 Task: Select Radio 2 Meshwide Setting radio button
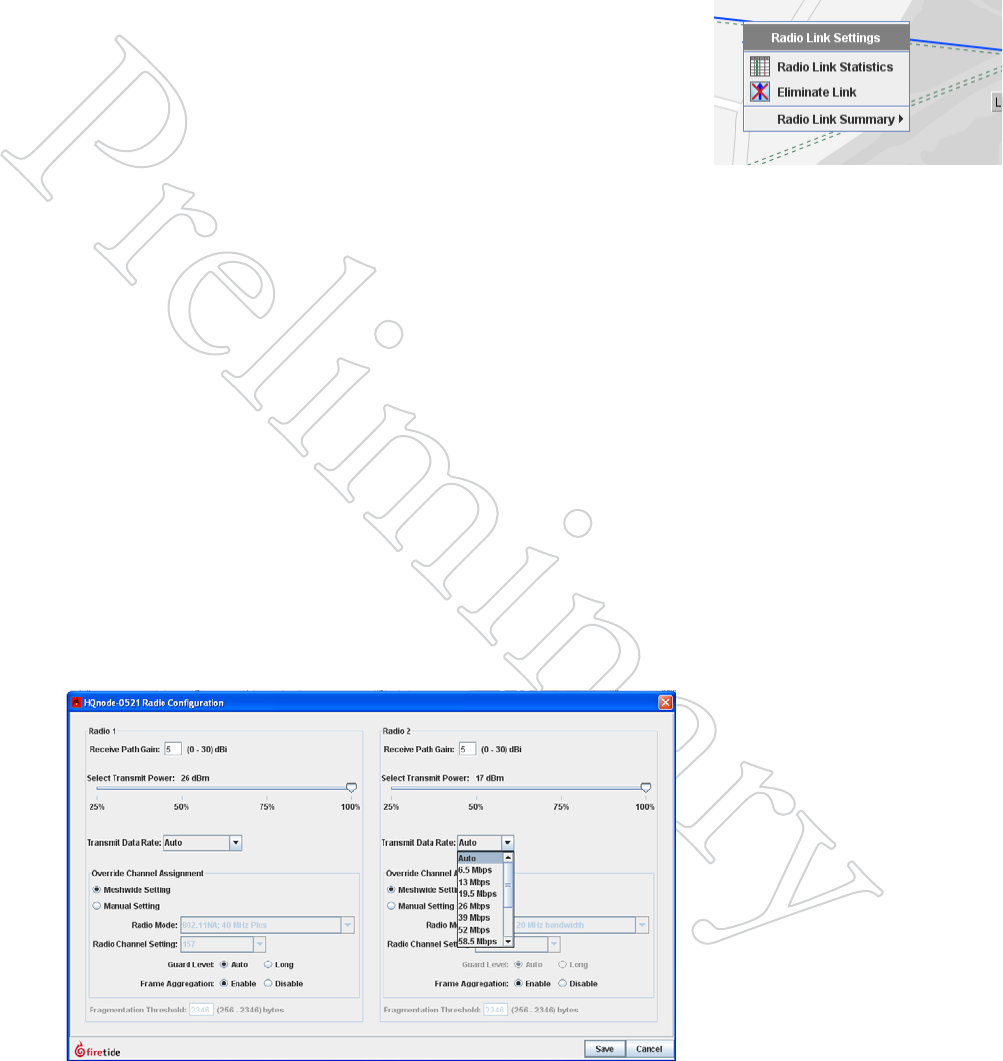(x=391, y=890)
